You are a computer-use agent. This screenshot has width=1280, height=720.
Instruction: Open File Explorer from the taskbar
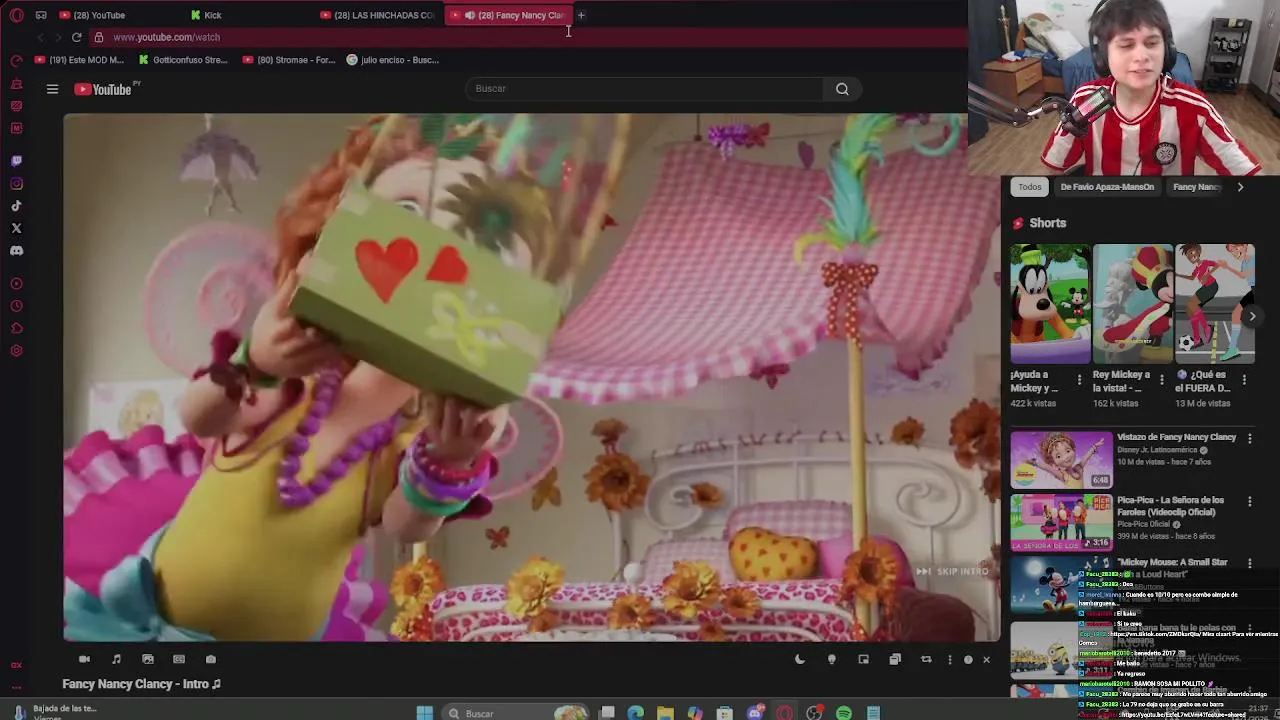point(665,713)
